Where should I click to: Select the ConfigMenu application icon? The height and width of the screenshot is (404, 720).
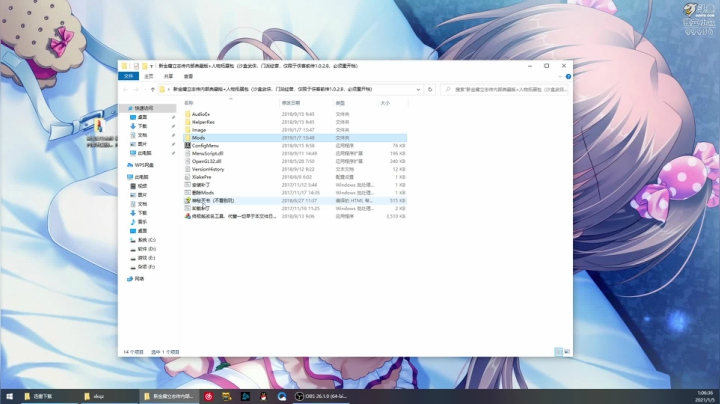(x=187, y=146)
